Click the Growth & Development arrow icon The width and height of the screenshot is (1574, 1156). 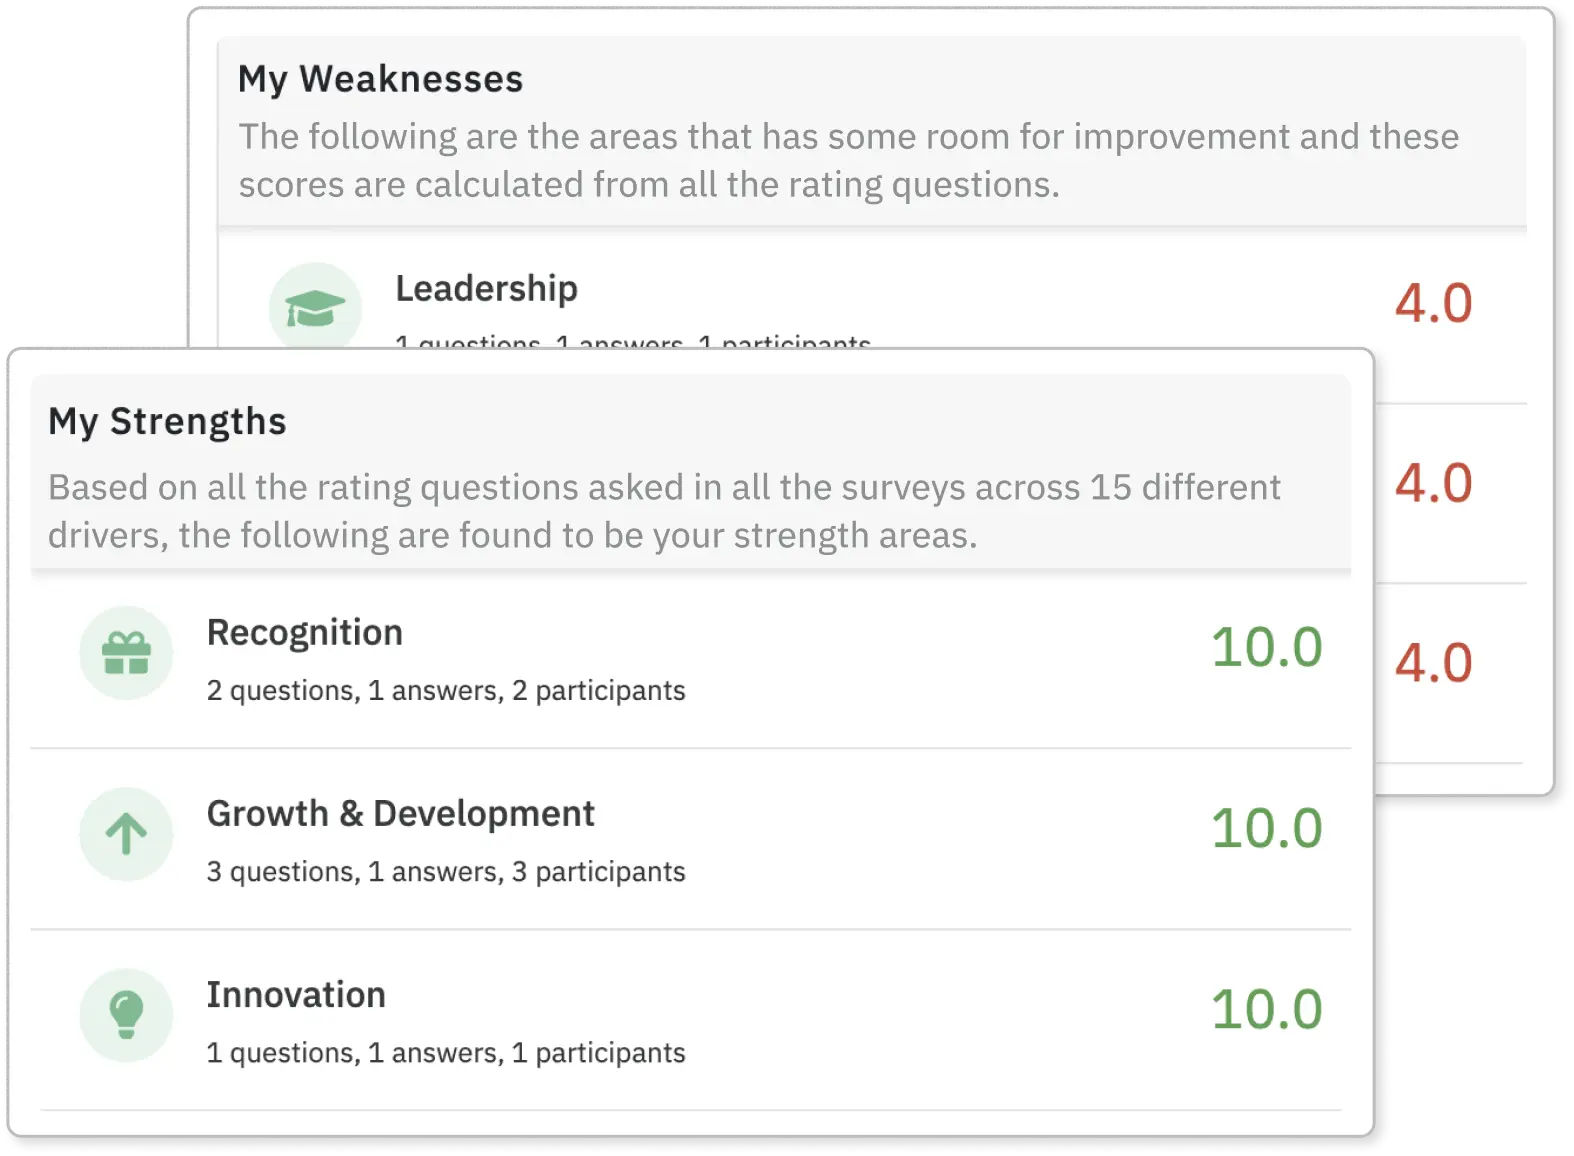point(126,834)
